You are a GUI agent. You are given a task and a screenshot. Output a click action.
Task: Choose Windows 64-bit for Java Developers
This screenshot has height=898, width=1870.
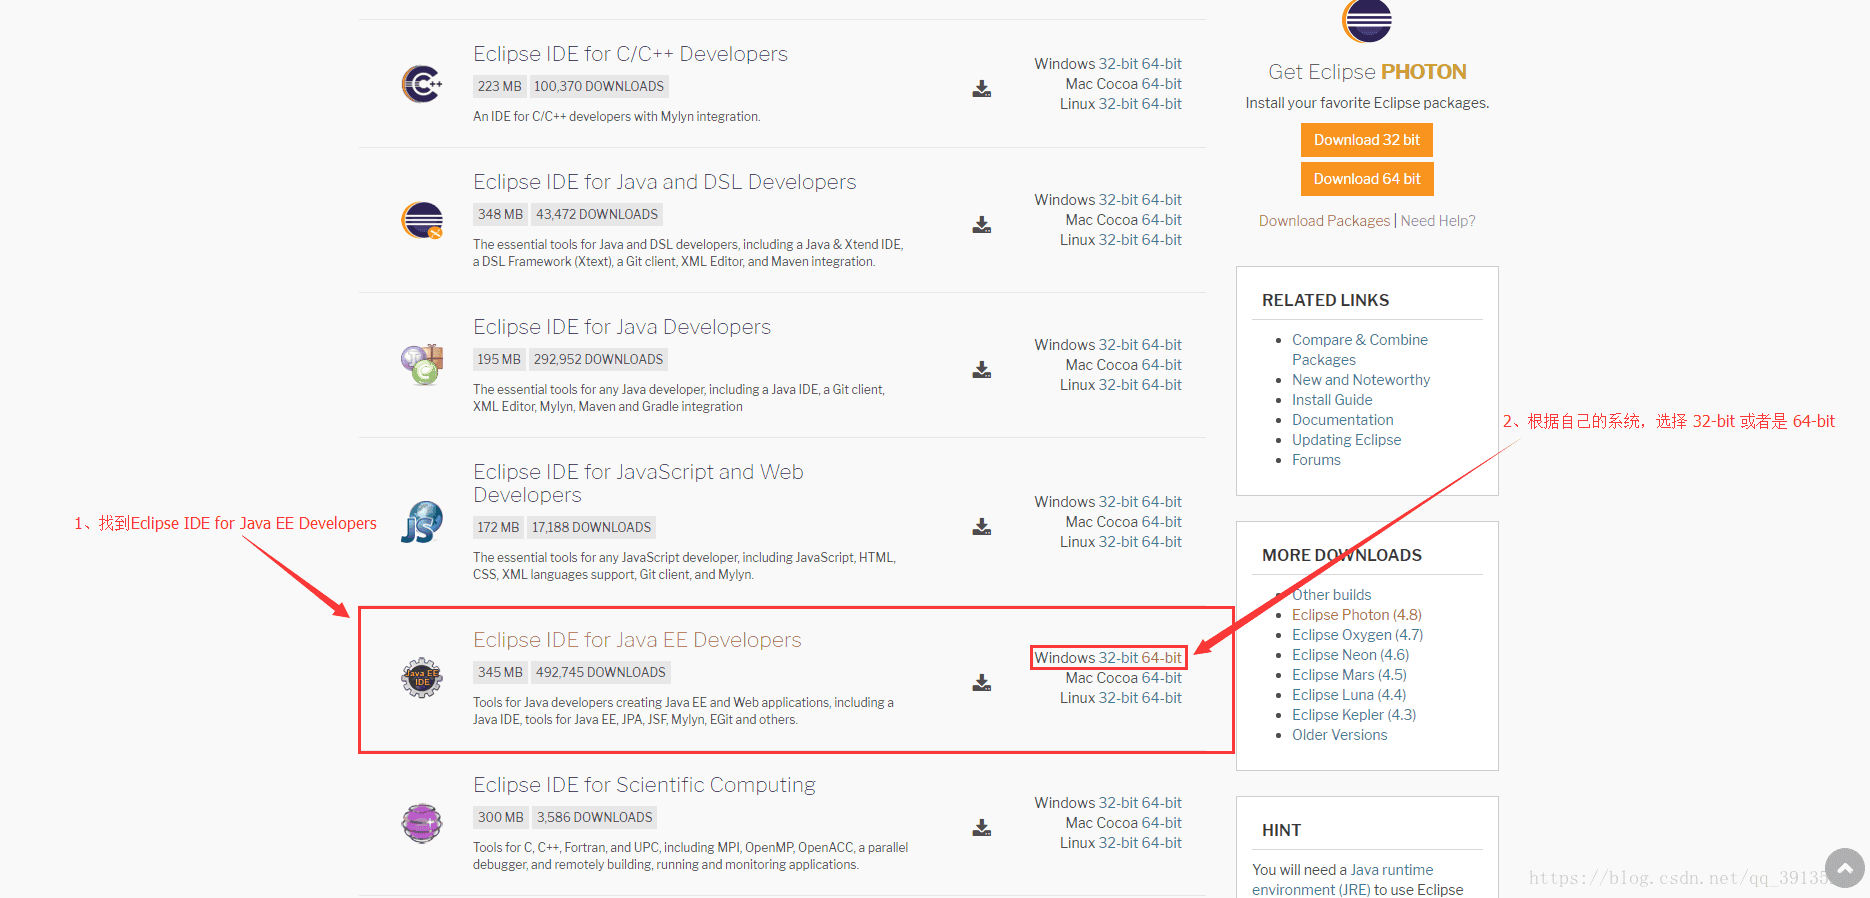click(1162, 345)
